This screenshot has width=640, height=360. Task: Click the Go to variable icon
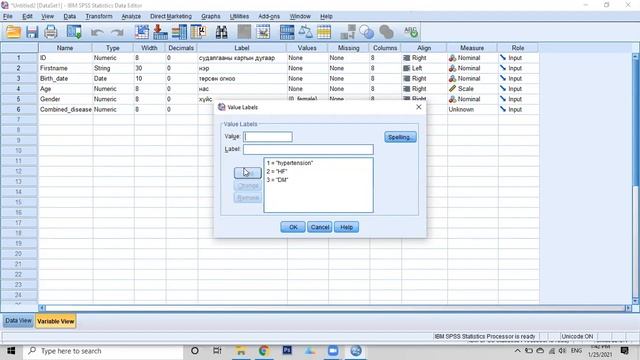tap(160, 32)
